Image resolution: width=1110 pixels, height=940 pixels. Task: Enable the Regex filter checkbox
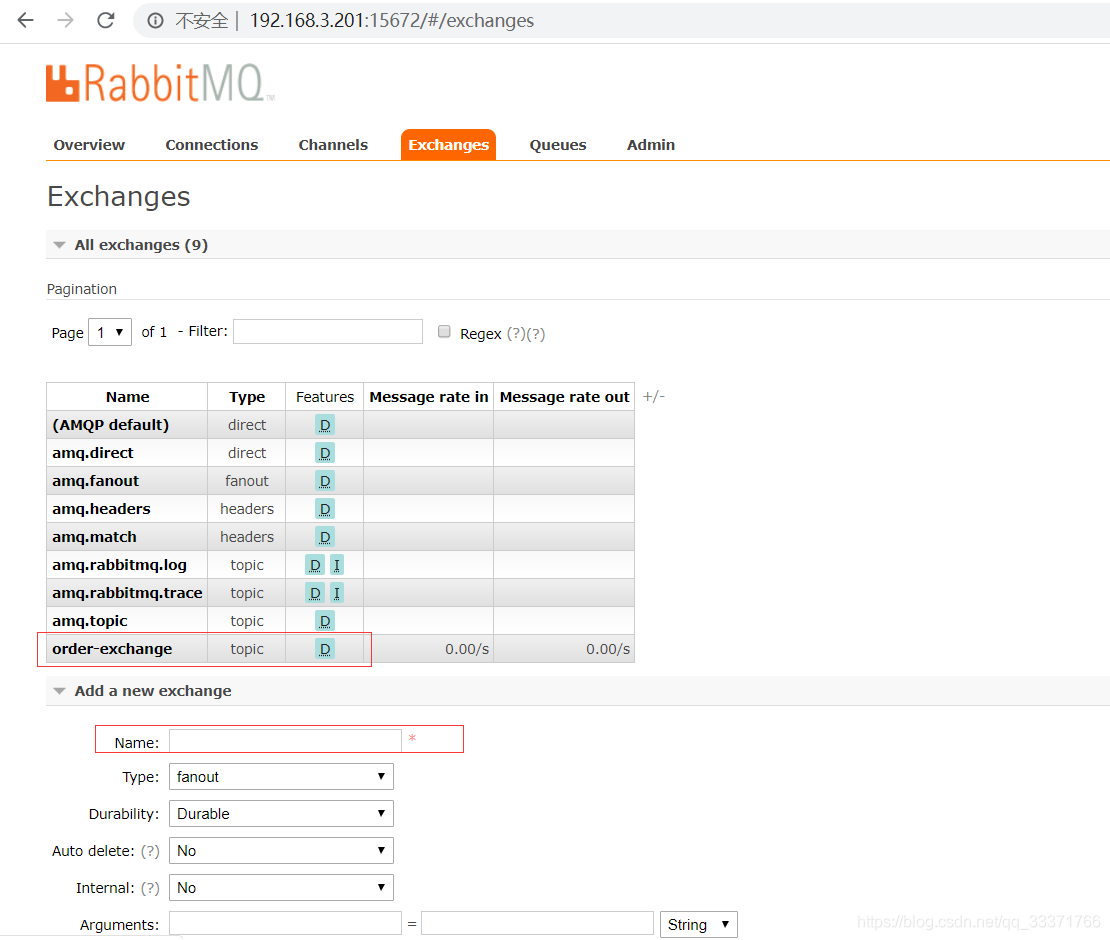pyautogui.click(x=444, y=331)
